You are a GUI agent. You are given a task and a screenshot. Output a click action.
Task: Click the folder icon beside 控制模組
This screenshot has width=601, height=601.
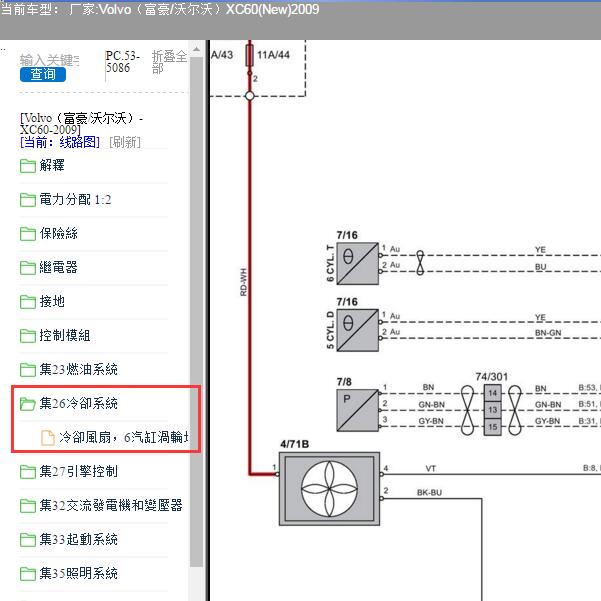pos(28,336)
